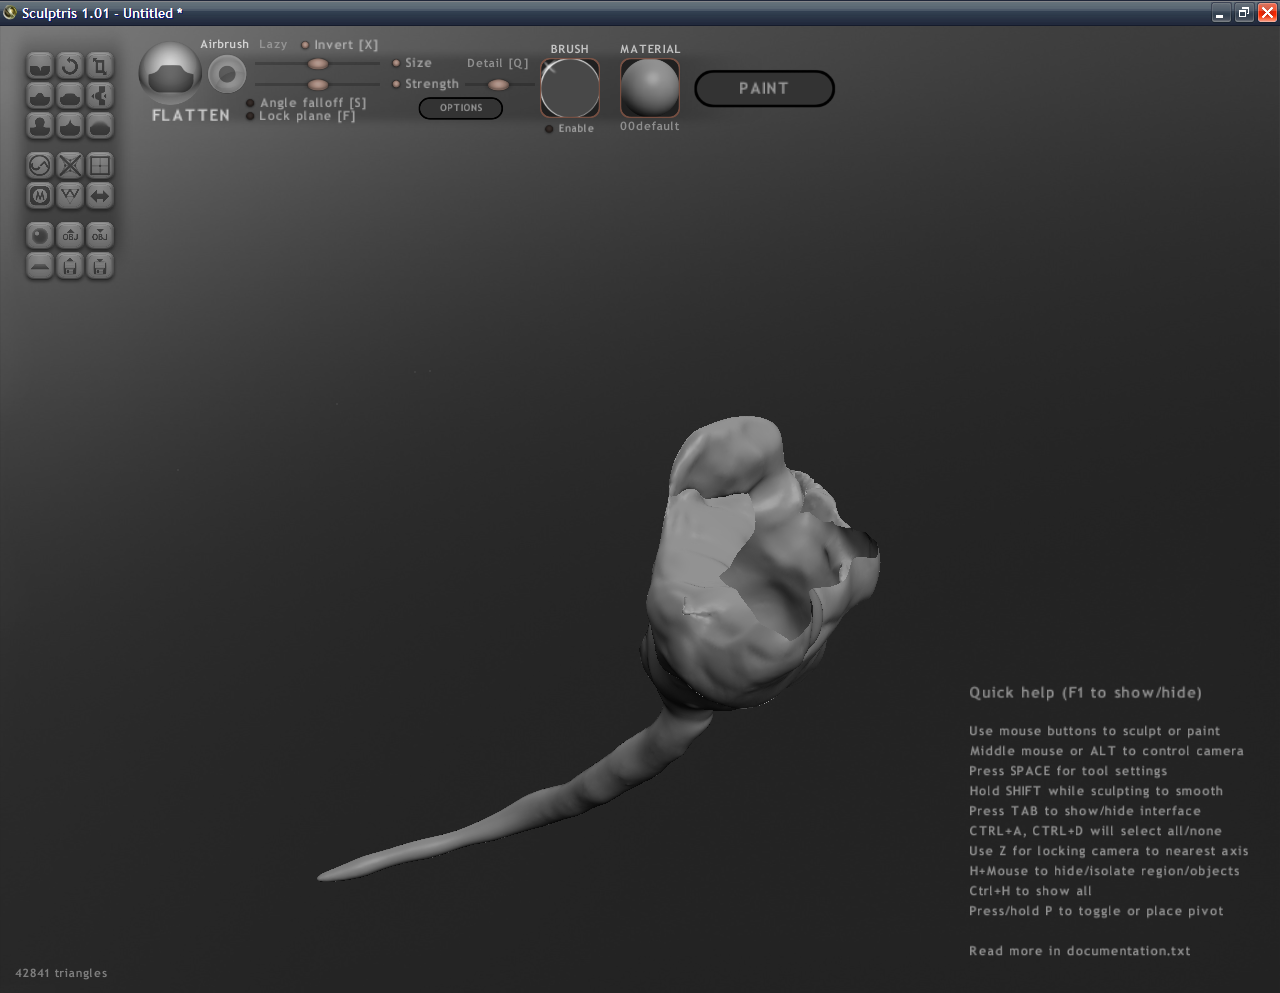Create a new sphere with the sphere icon
The image size is (1280, 993).
click(40, 235)
